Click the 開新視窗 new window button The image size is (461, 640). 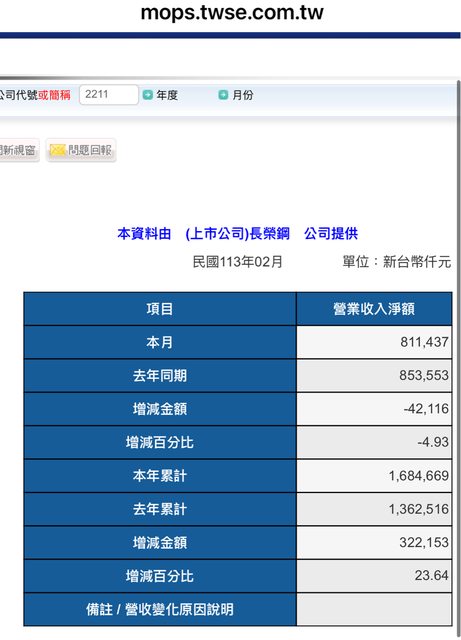coord(19,150)
